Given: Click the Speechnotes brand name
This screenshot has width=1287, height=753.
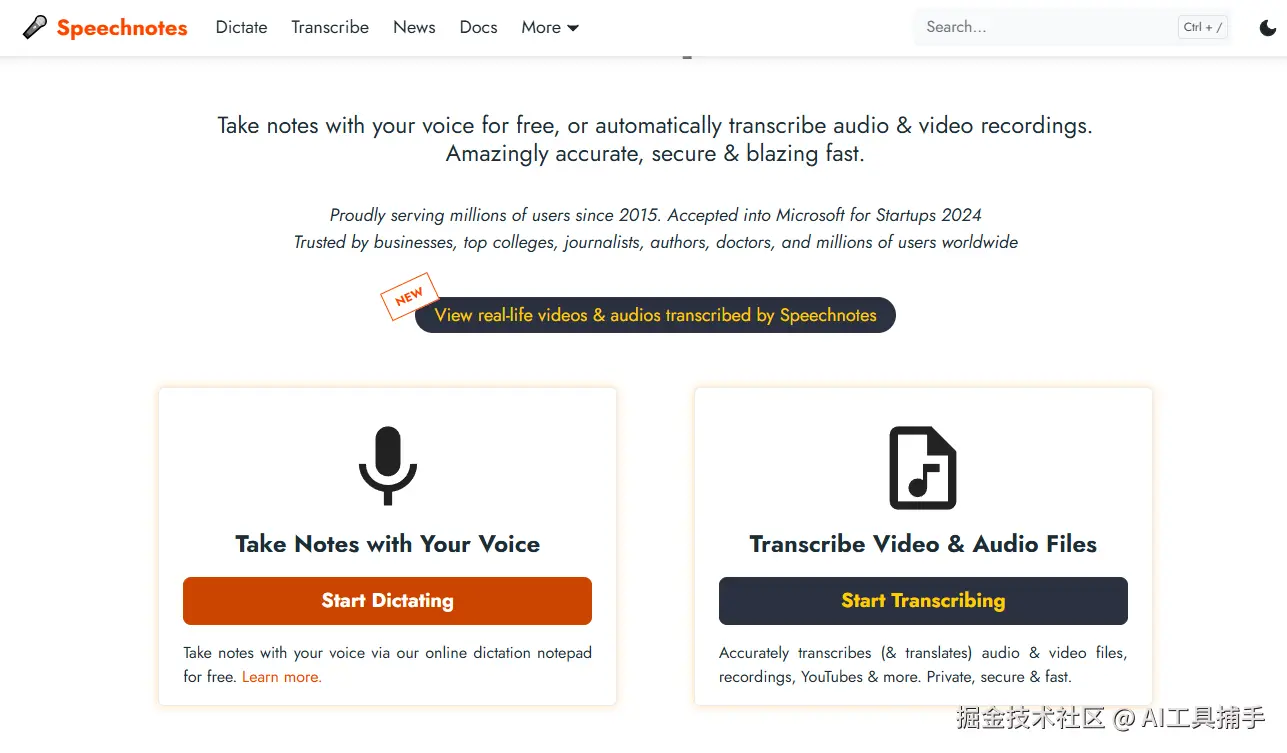Looking at the screenshot, I should [122, 28].
